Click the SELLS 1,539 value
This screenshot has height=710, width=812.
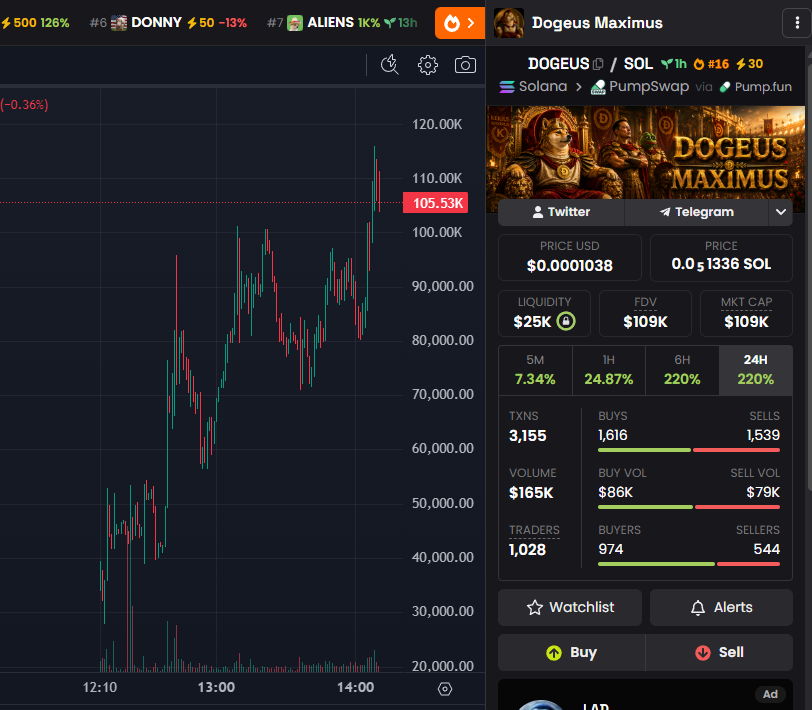(x=763, y=436)
